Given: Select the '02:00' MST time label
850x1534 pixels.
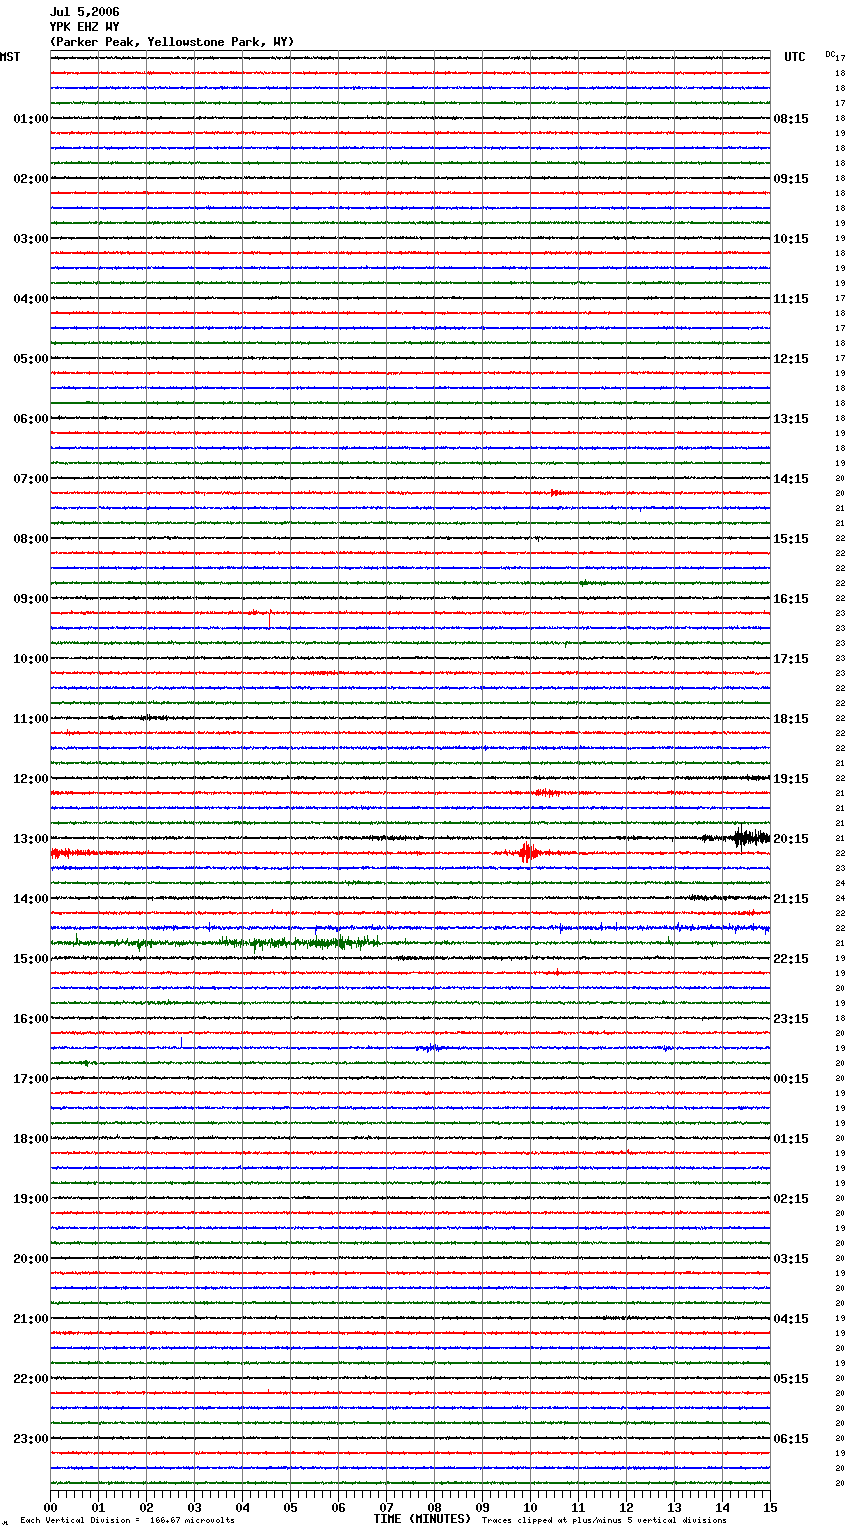Looking at the screenshot, I should 31,179.
